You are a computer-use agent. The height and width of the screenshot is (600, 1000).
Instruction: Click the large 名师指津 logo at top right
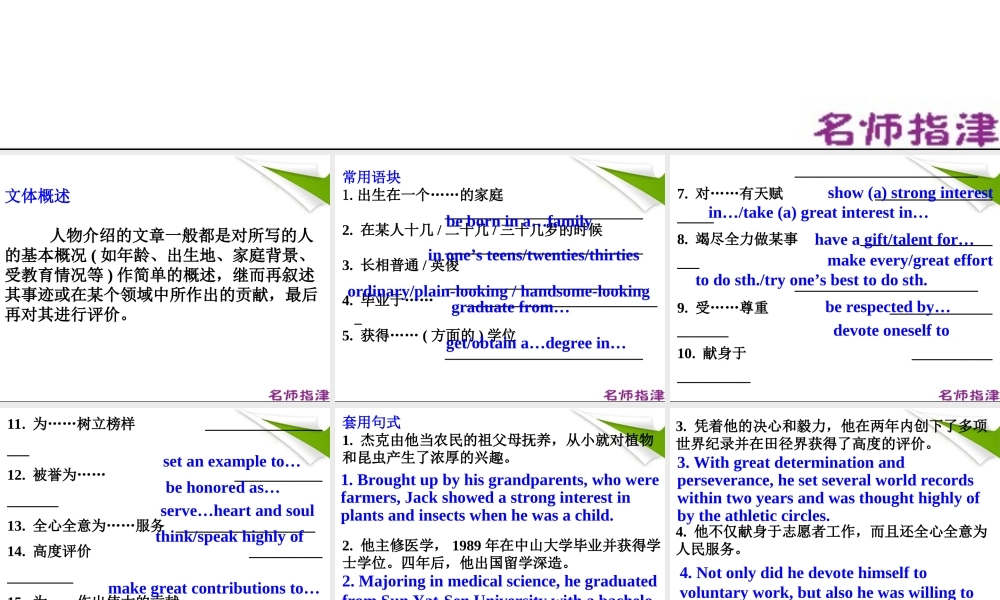tap(905, 128)
